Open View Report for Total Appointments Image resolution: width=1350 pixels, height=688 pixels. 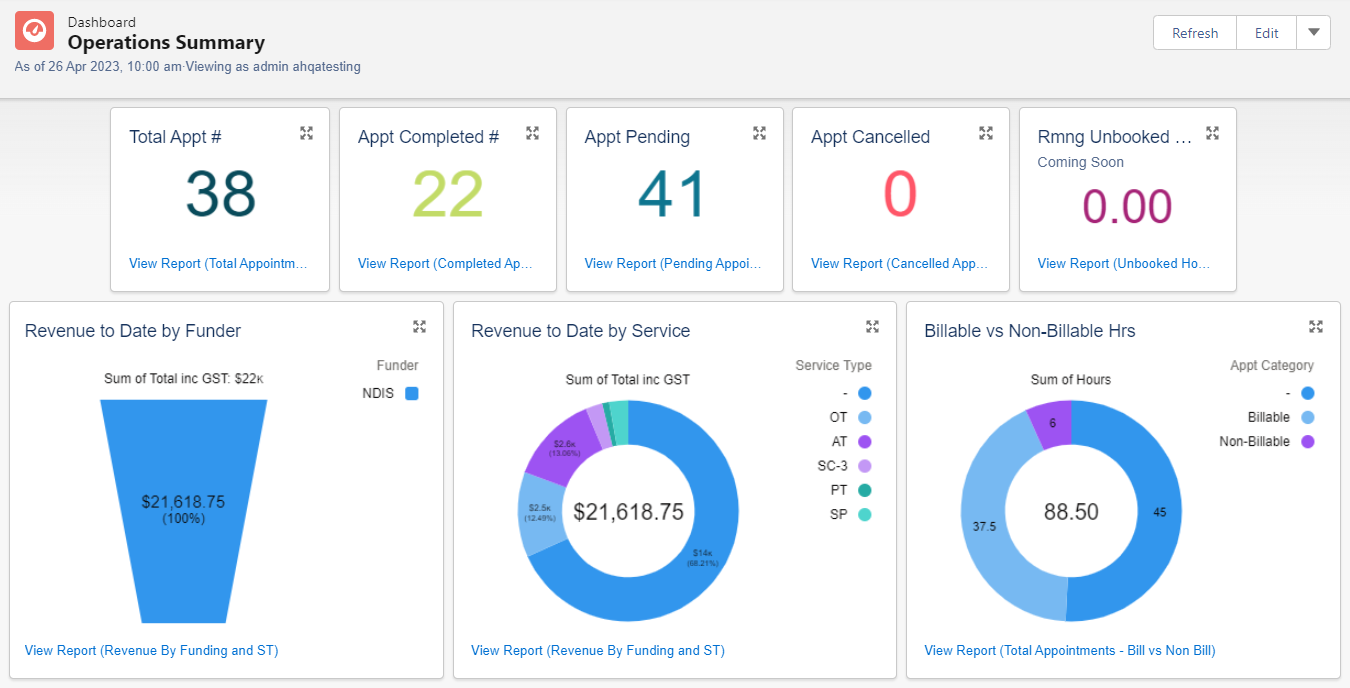[x=219, y=263]
